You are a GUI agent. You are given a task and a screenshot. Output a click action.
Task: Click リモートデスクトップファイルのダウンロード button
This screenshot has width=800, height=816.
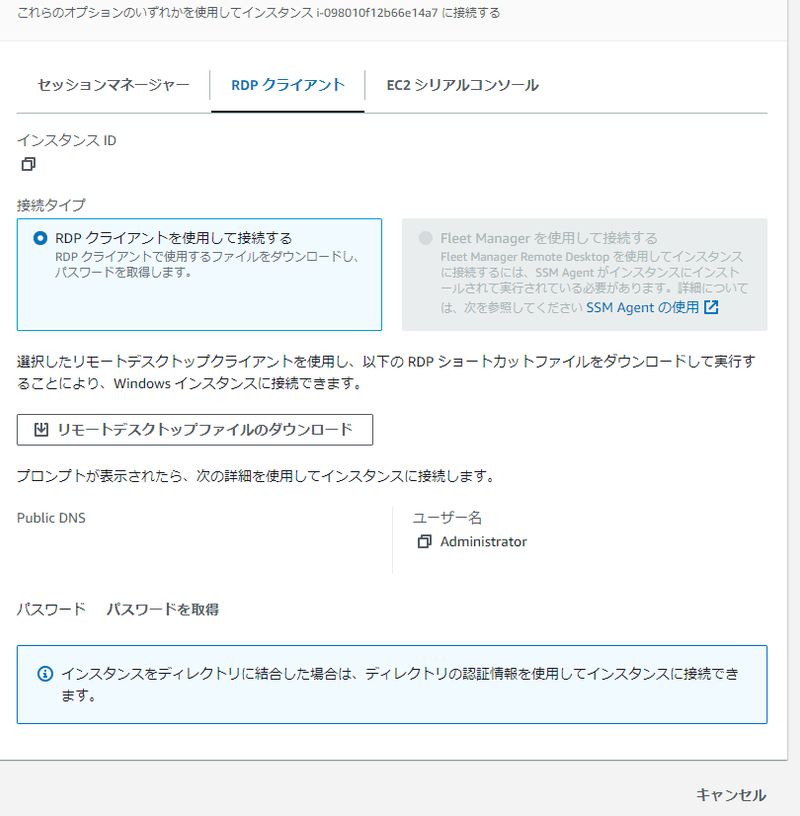(x=195, y=430)
